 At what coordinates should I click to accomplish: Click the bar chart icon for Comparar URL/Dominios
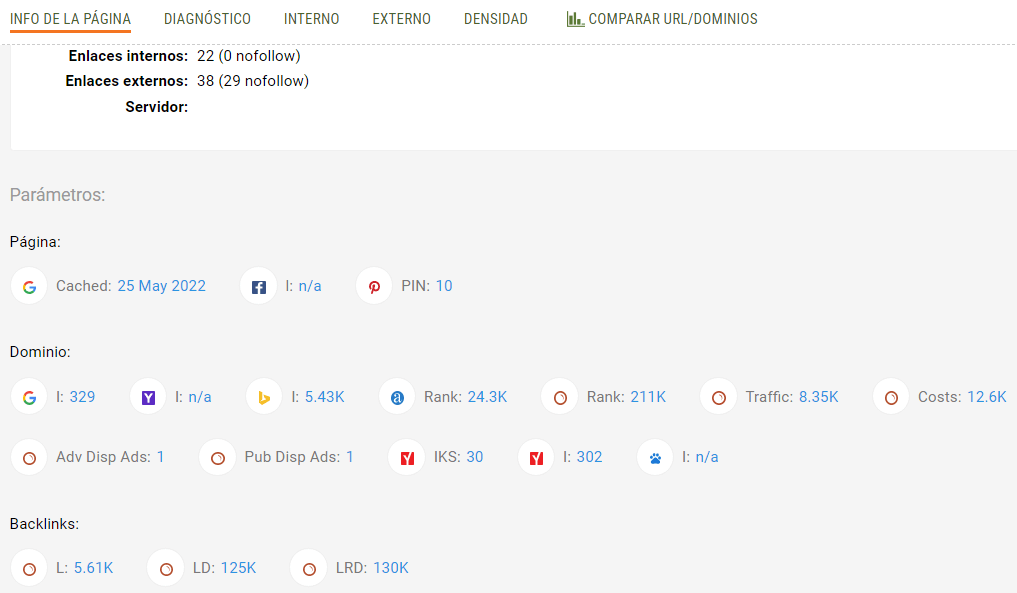(x=575, y=19)
